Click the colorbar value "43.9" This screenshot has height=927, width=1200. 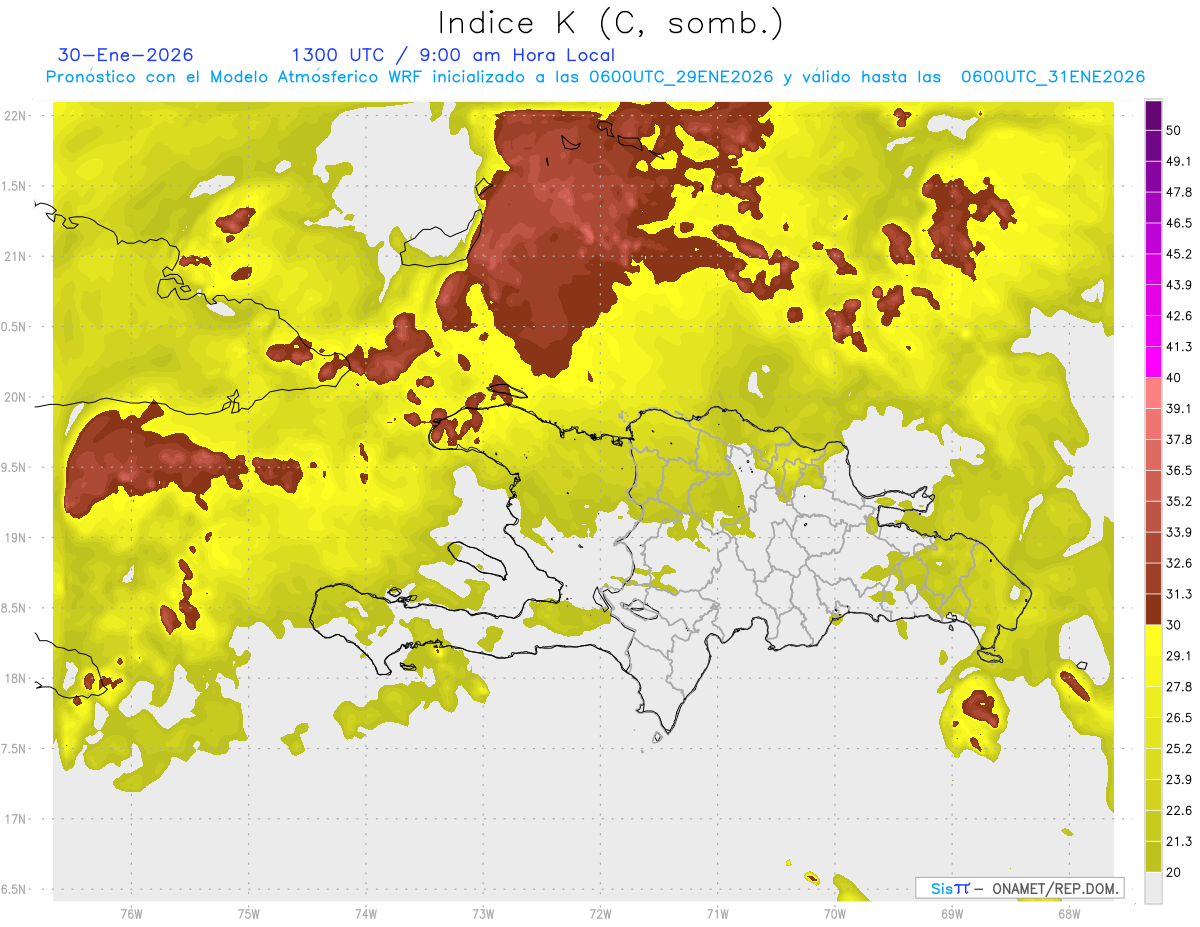[1179, 285]
